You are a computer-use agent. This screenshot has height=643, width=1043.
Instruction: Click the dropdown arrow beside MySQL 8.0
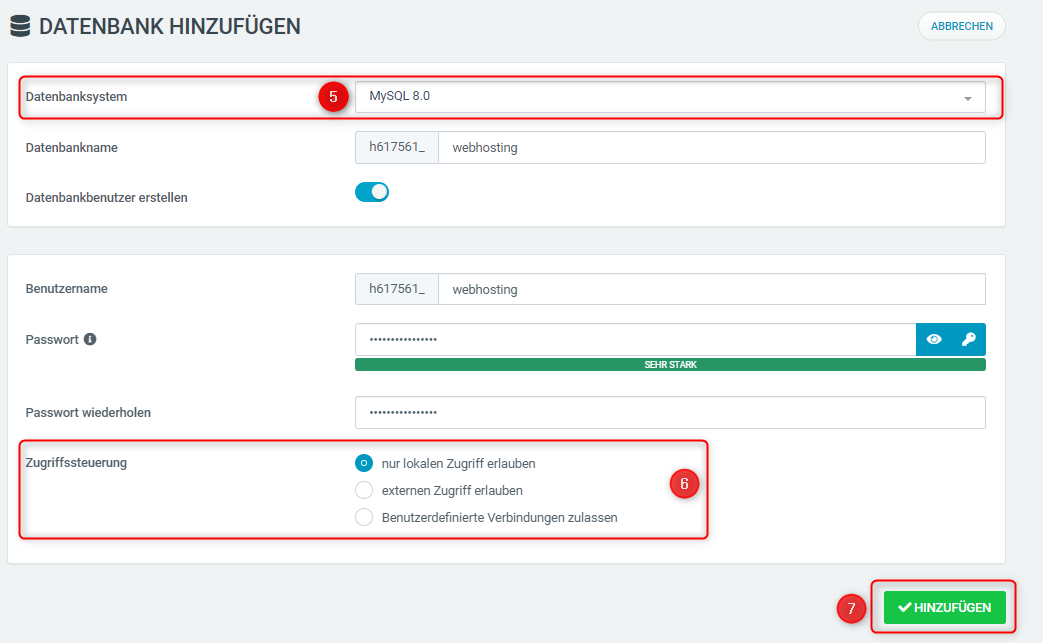click(967, 97)
